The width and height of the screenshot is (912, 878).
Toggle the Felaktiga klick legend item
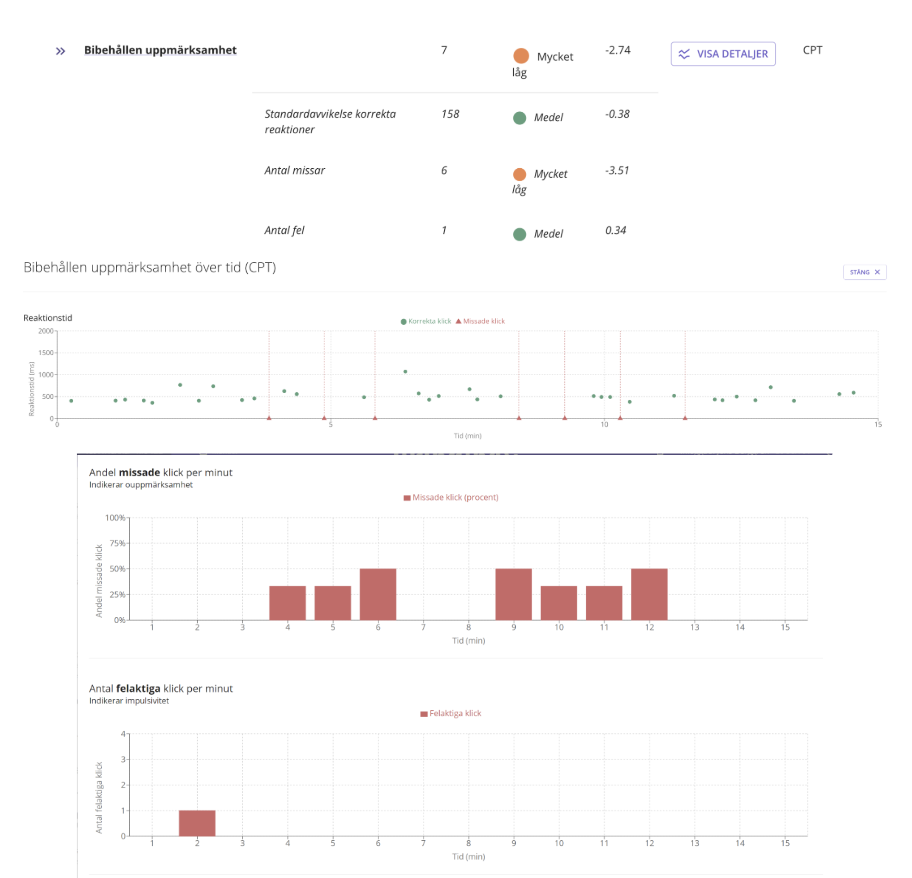coord(450,713)
